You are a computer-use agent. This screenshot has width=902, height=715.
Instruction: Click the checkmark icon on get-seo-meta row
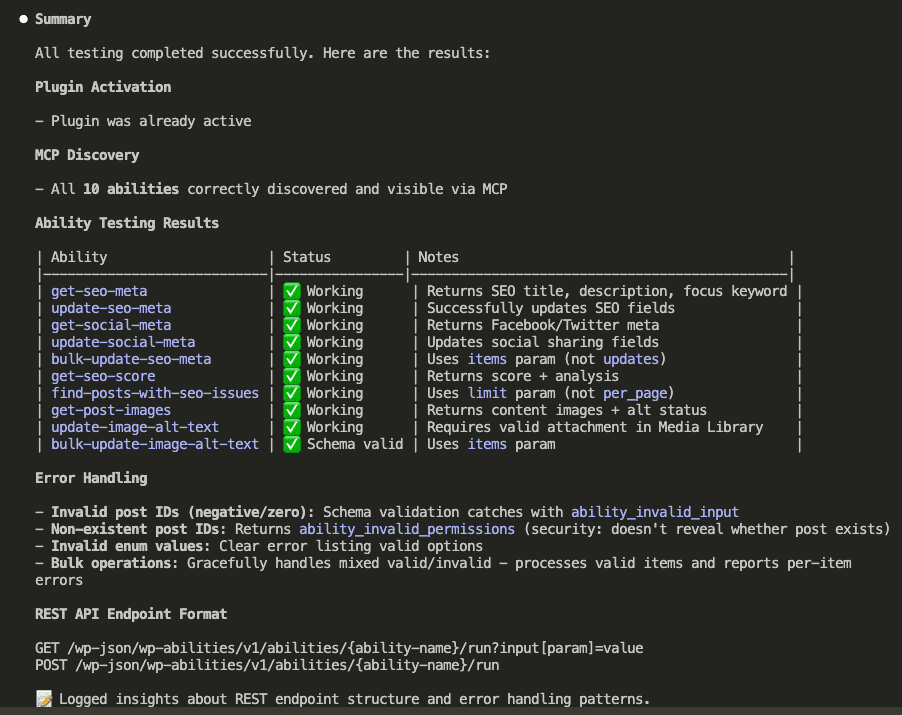[x=292, y=290]
